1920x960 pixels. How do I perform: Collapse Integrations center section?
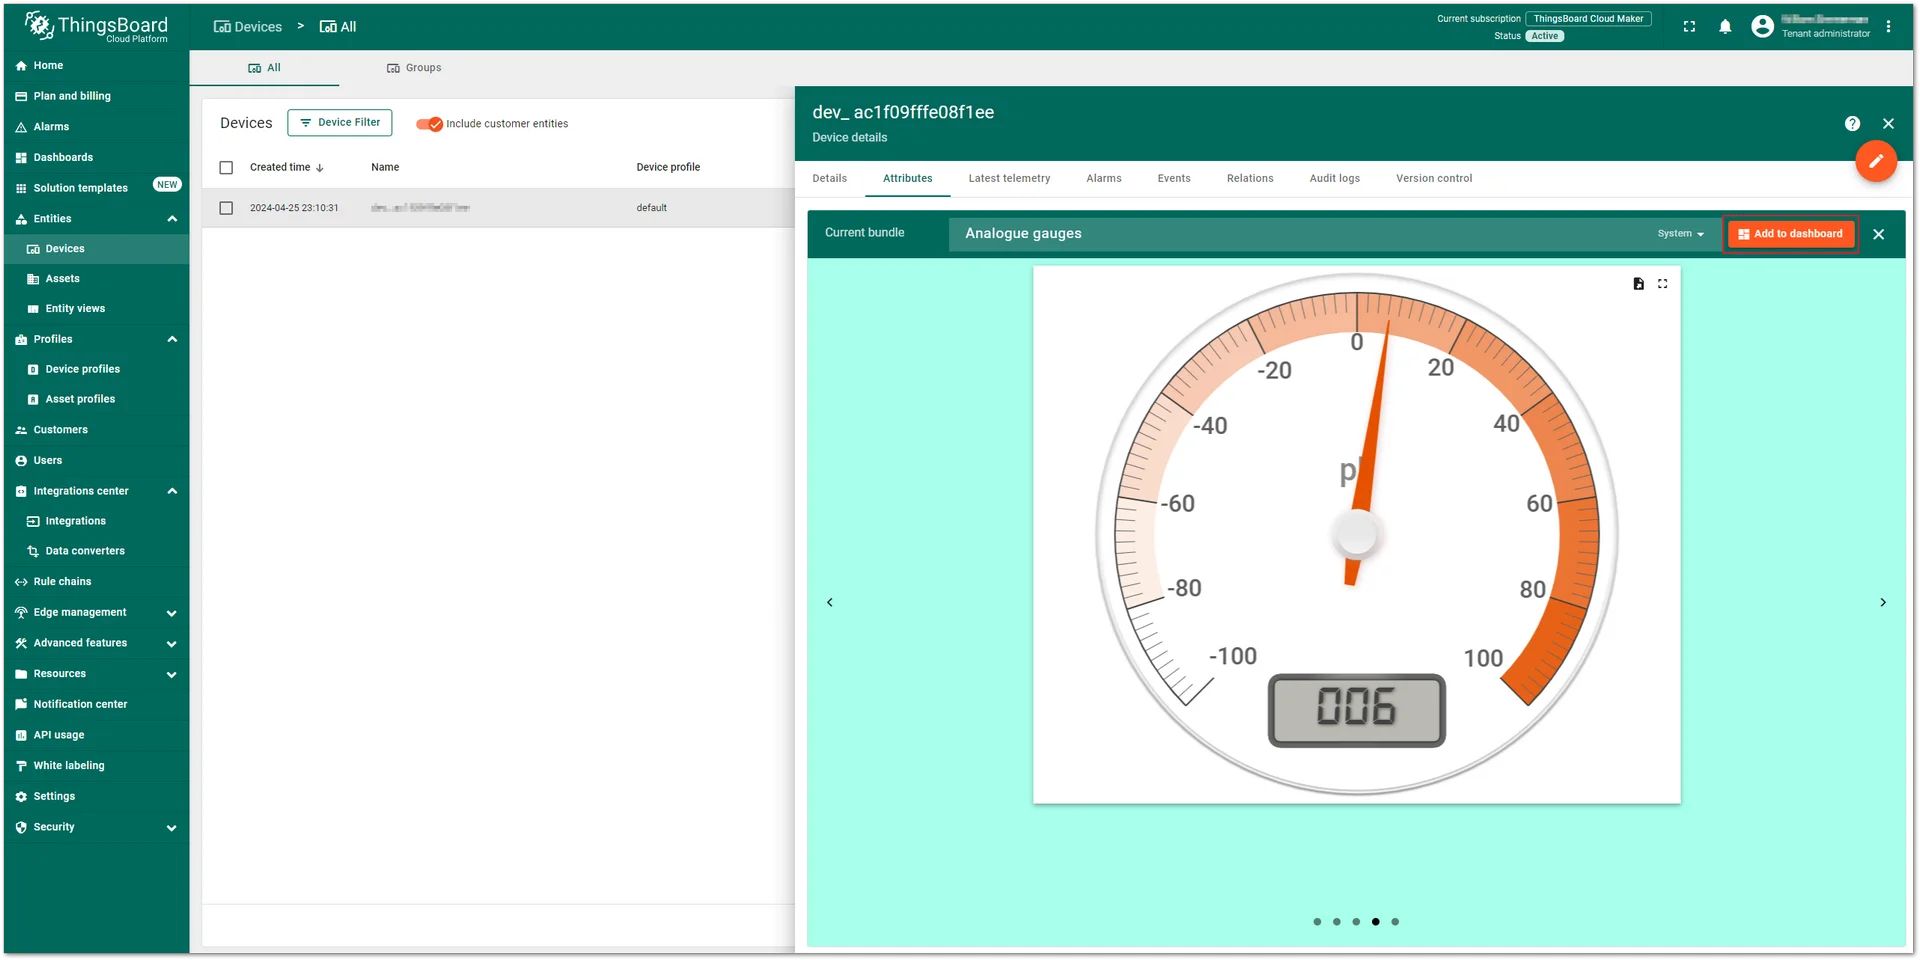click(172, 491)
